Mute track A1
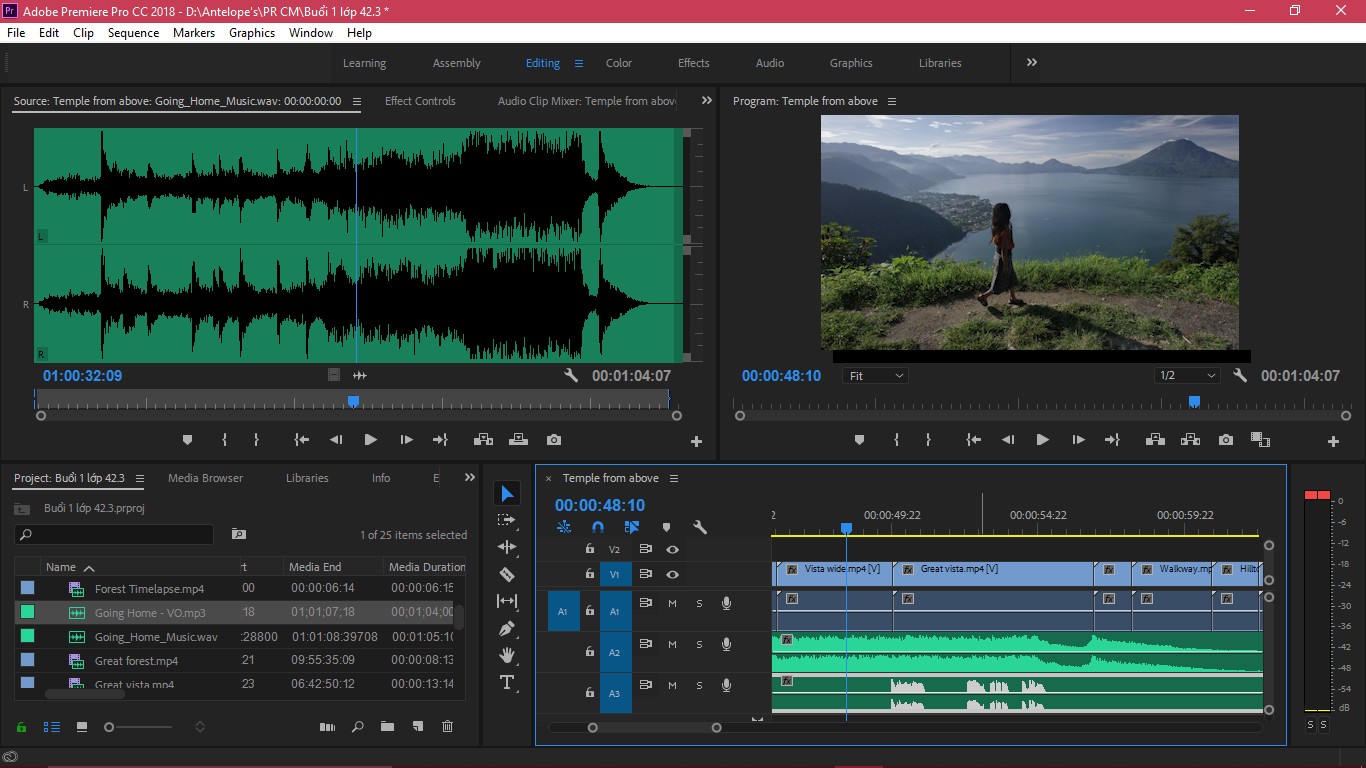 coord(672,603)
